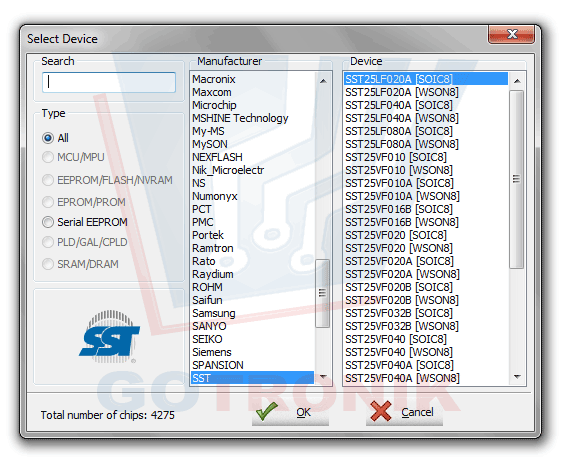Choose device SST25VF020 [WSON8]

click(426, 248)
